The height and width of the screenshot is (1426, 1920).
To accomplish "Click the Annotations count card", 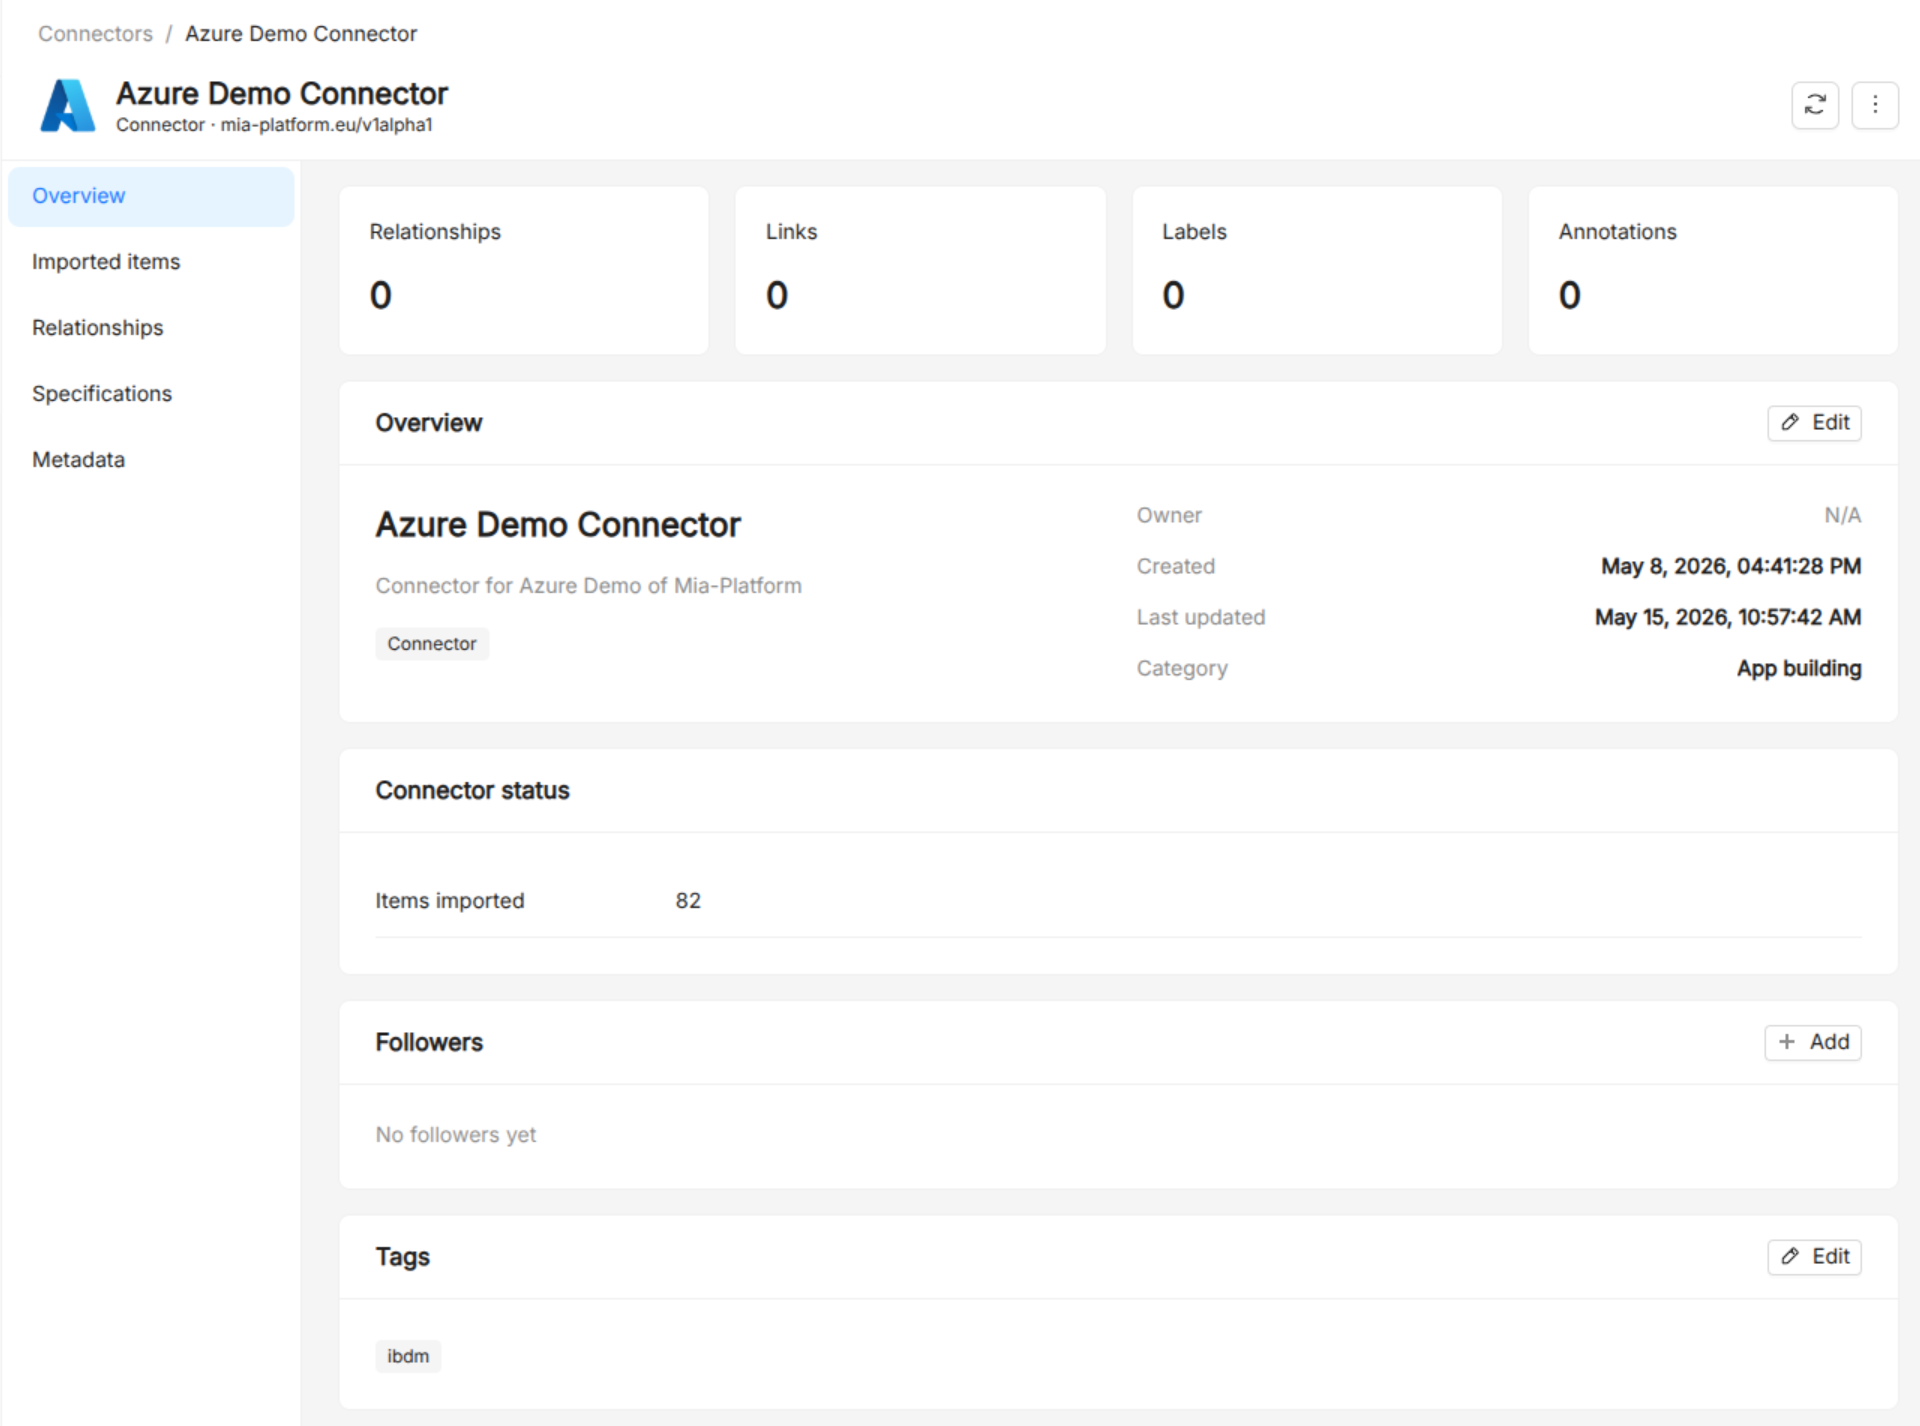I will (x=1713, y=270).
